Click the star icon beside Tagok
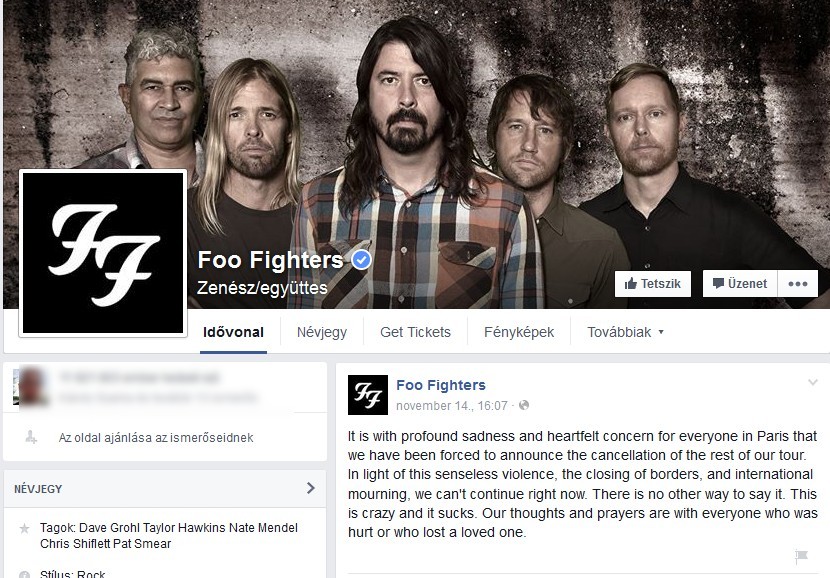The image size is (830, 578). [24, 528]
